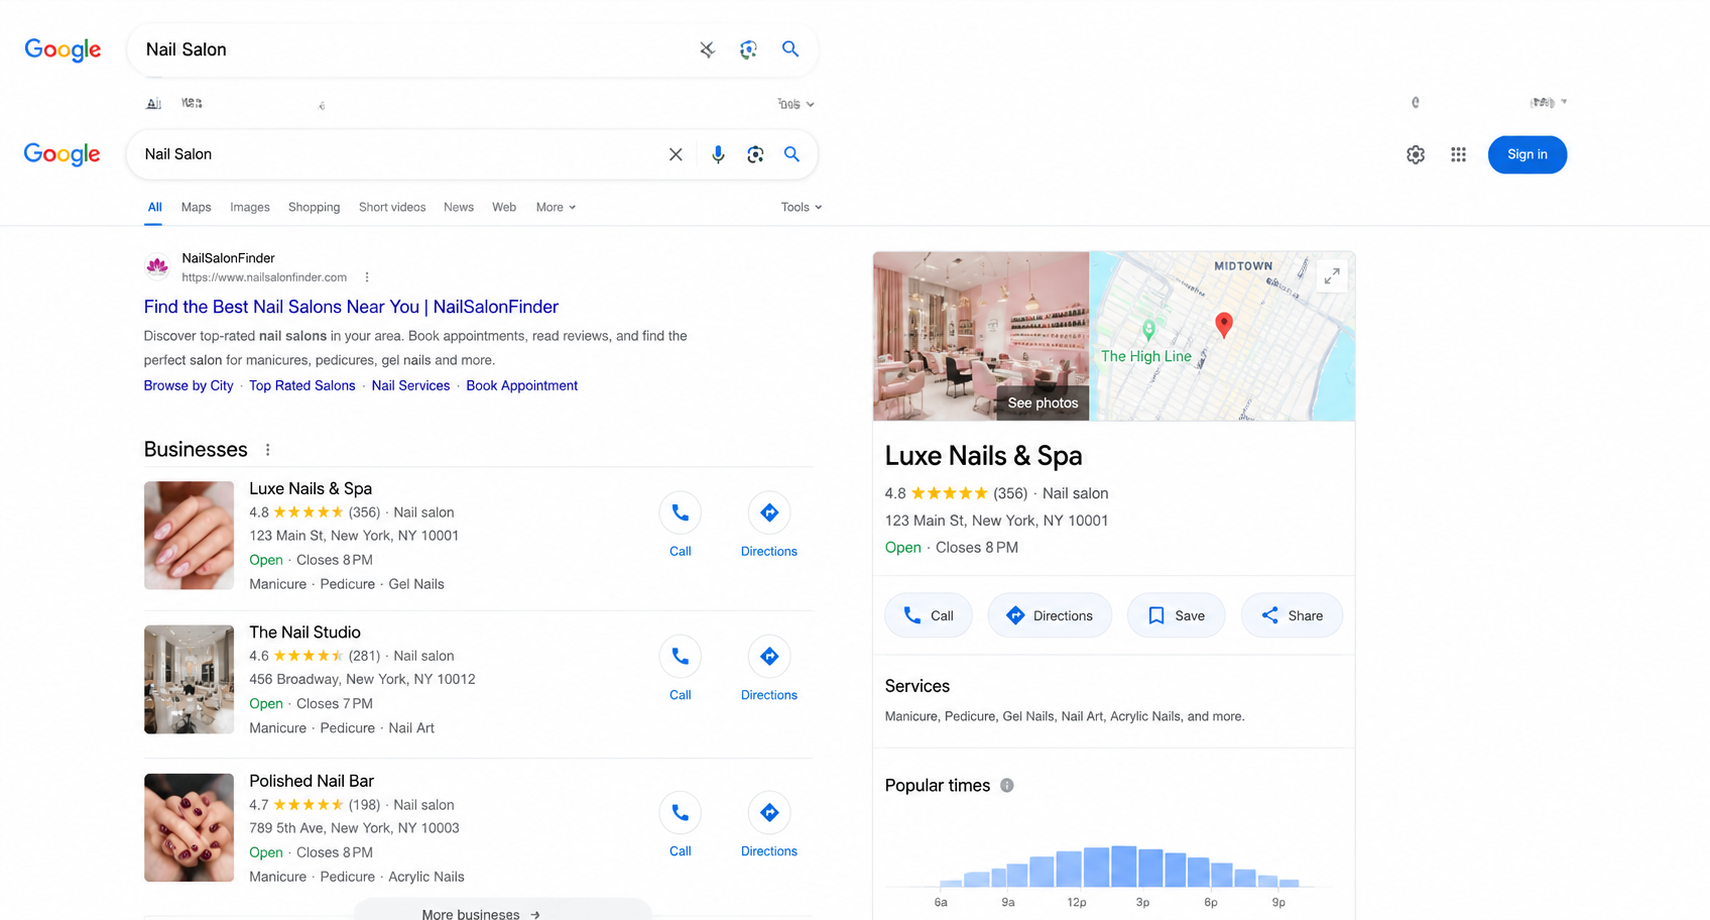Start voice search with the microphone icon
Screen dimensions: 1710x920
click(718, 154)
